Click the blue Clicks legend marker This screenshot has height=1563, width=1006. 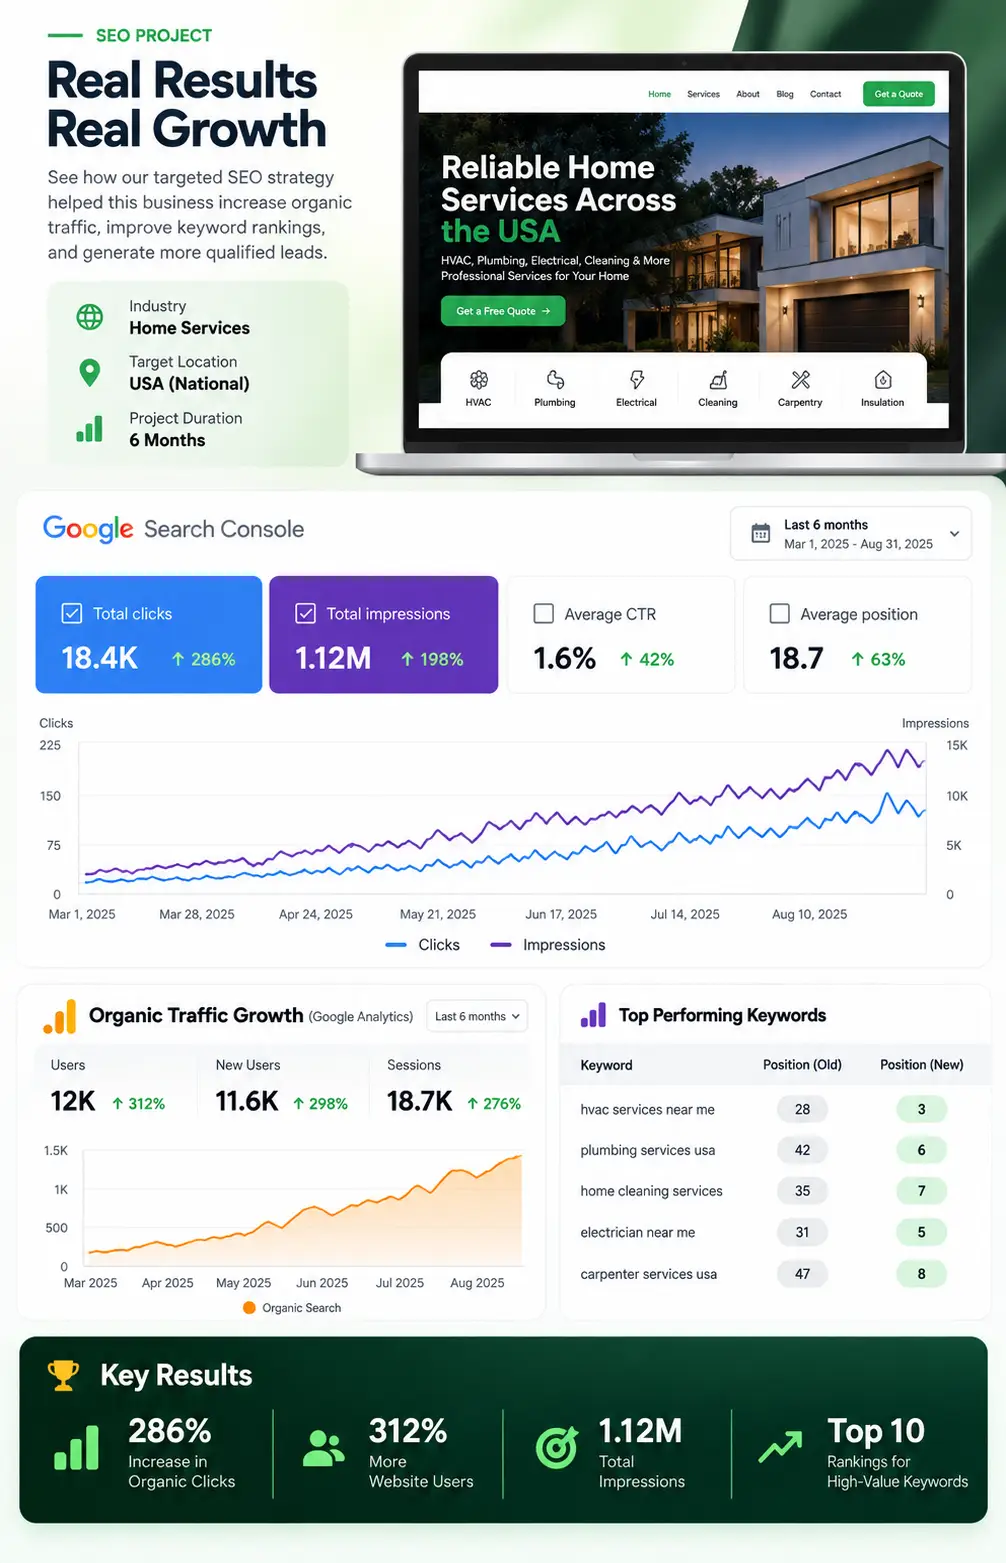click(396, 945)
